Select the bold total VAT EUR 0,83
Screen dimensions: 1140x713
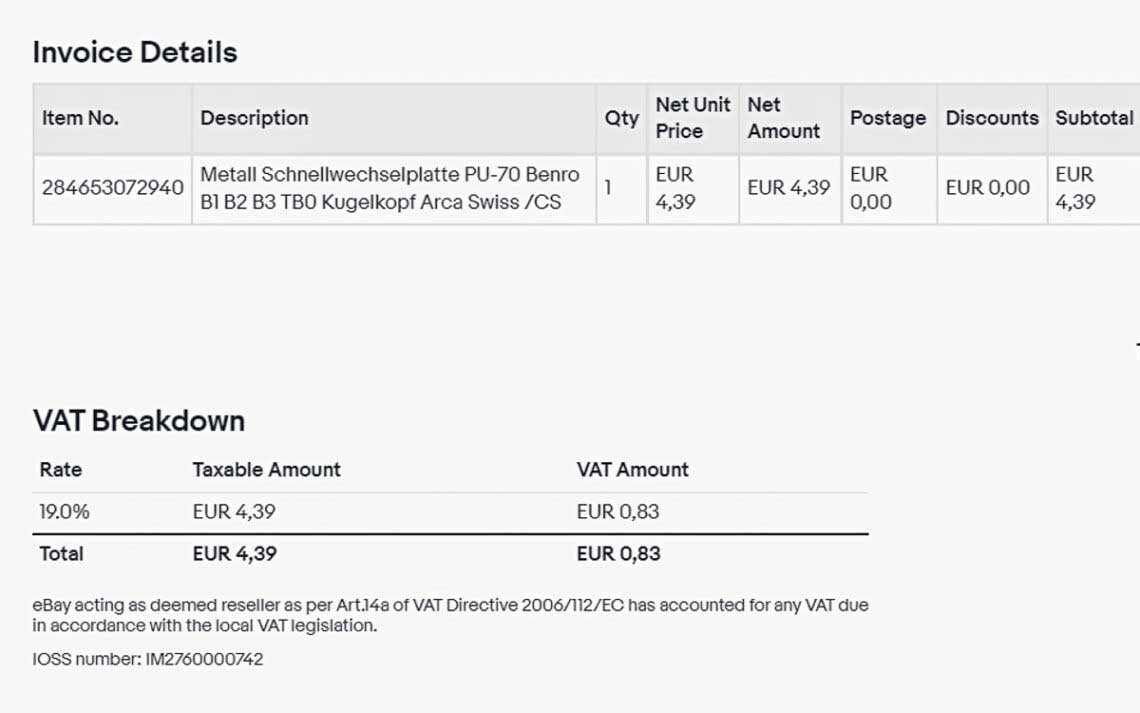[x=618, y=554]
